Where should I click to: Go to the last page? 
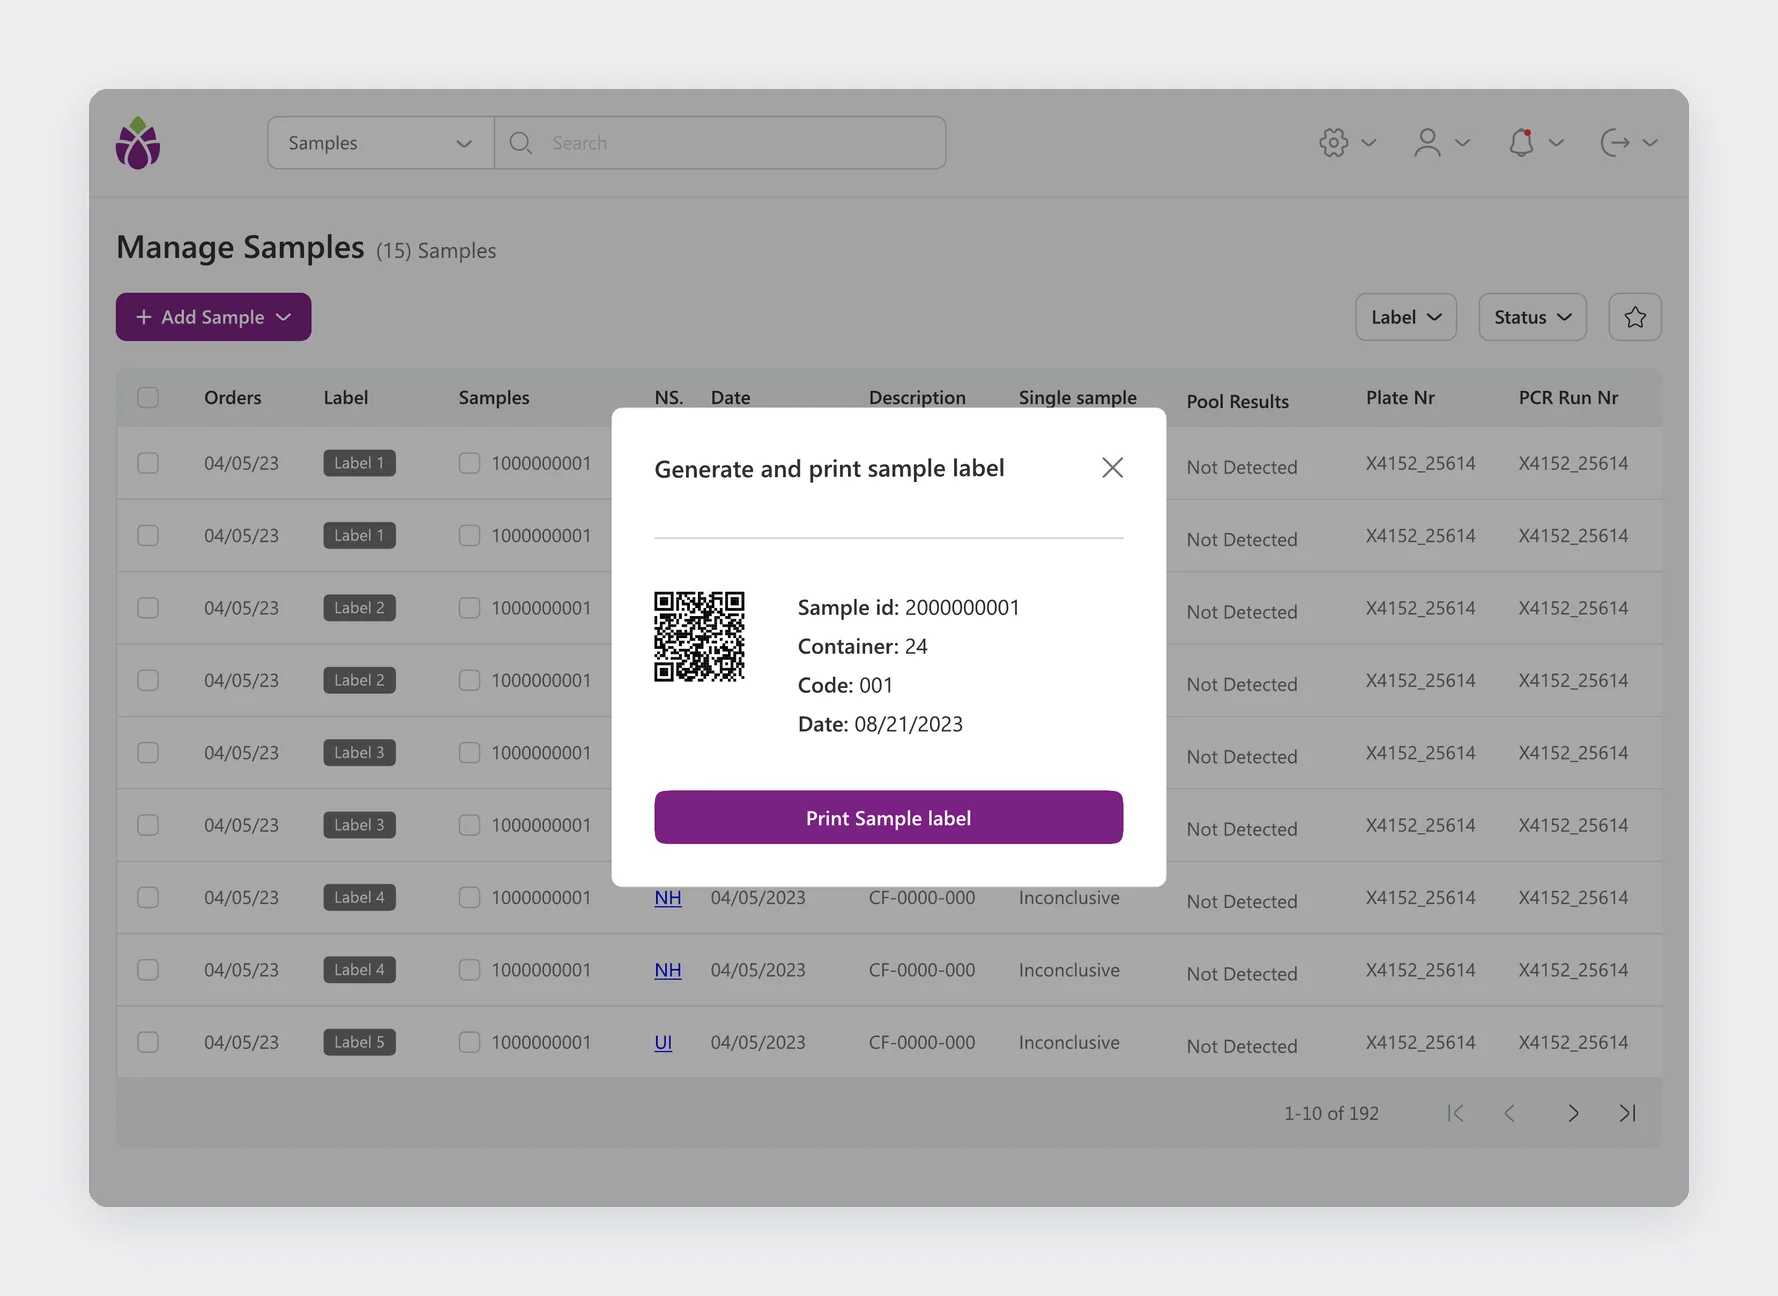1628,1113
